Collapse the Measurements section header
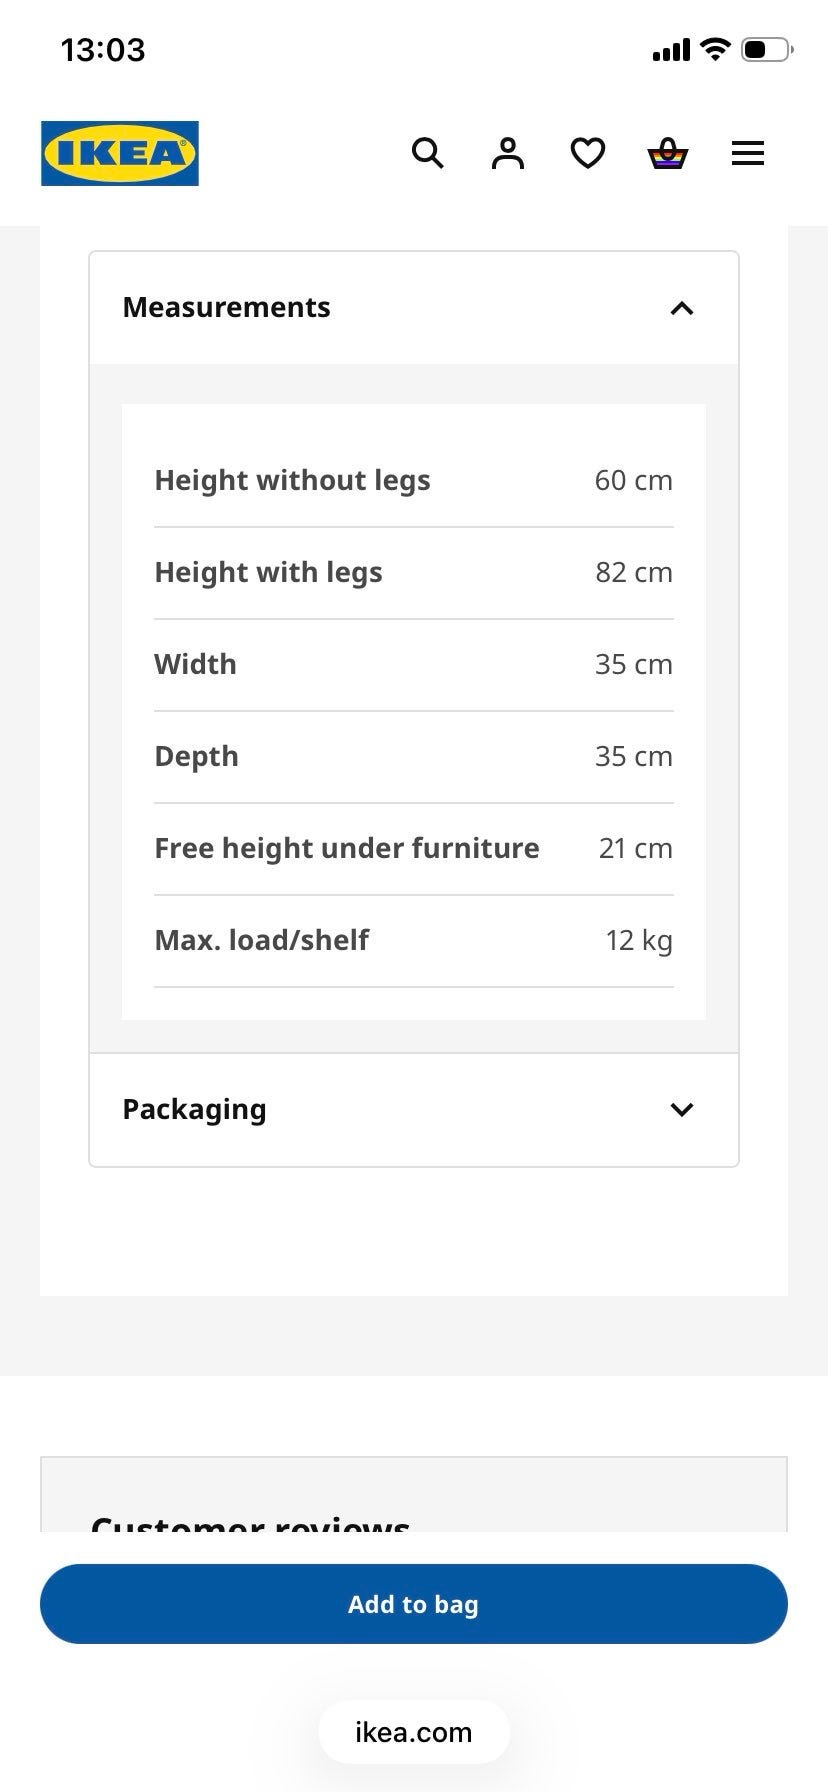This screenshot has height=1792, width=828. [x=414, y=308]
